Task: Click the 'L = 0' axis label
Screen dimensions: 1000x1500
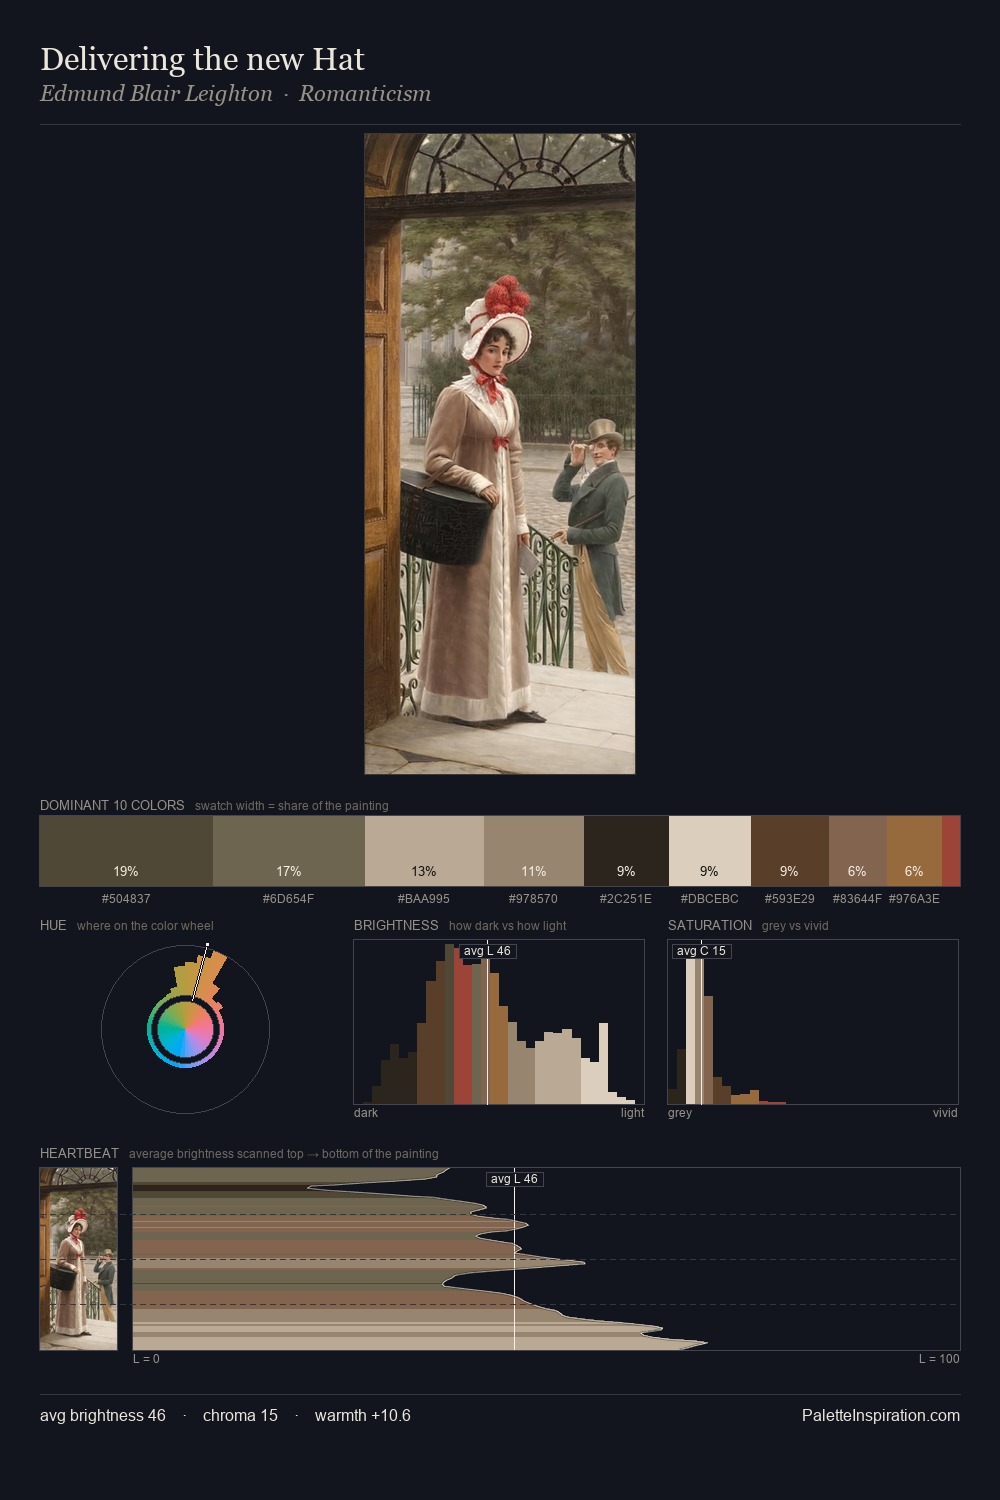Action: click(146, 1359)
